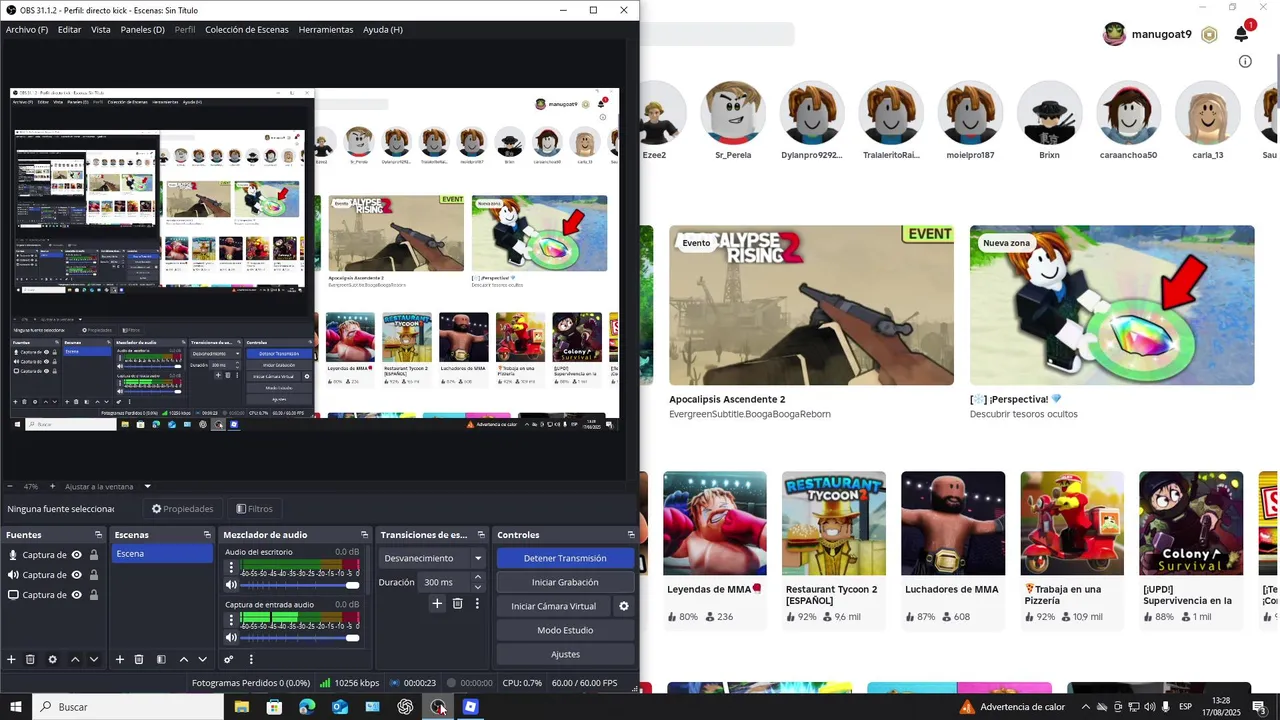The width and height of the screenshot is (1280, 720).
Task: Click Iniciar Cámara Virtual button
Action: (x=553, y=606)
